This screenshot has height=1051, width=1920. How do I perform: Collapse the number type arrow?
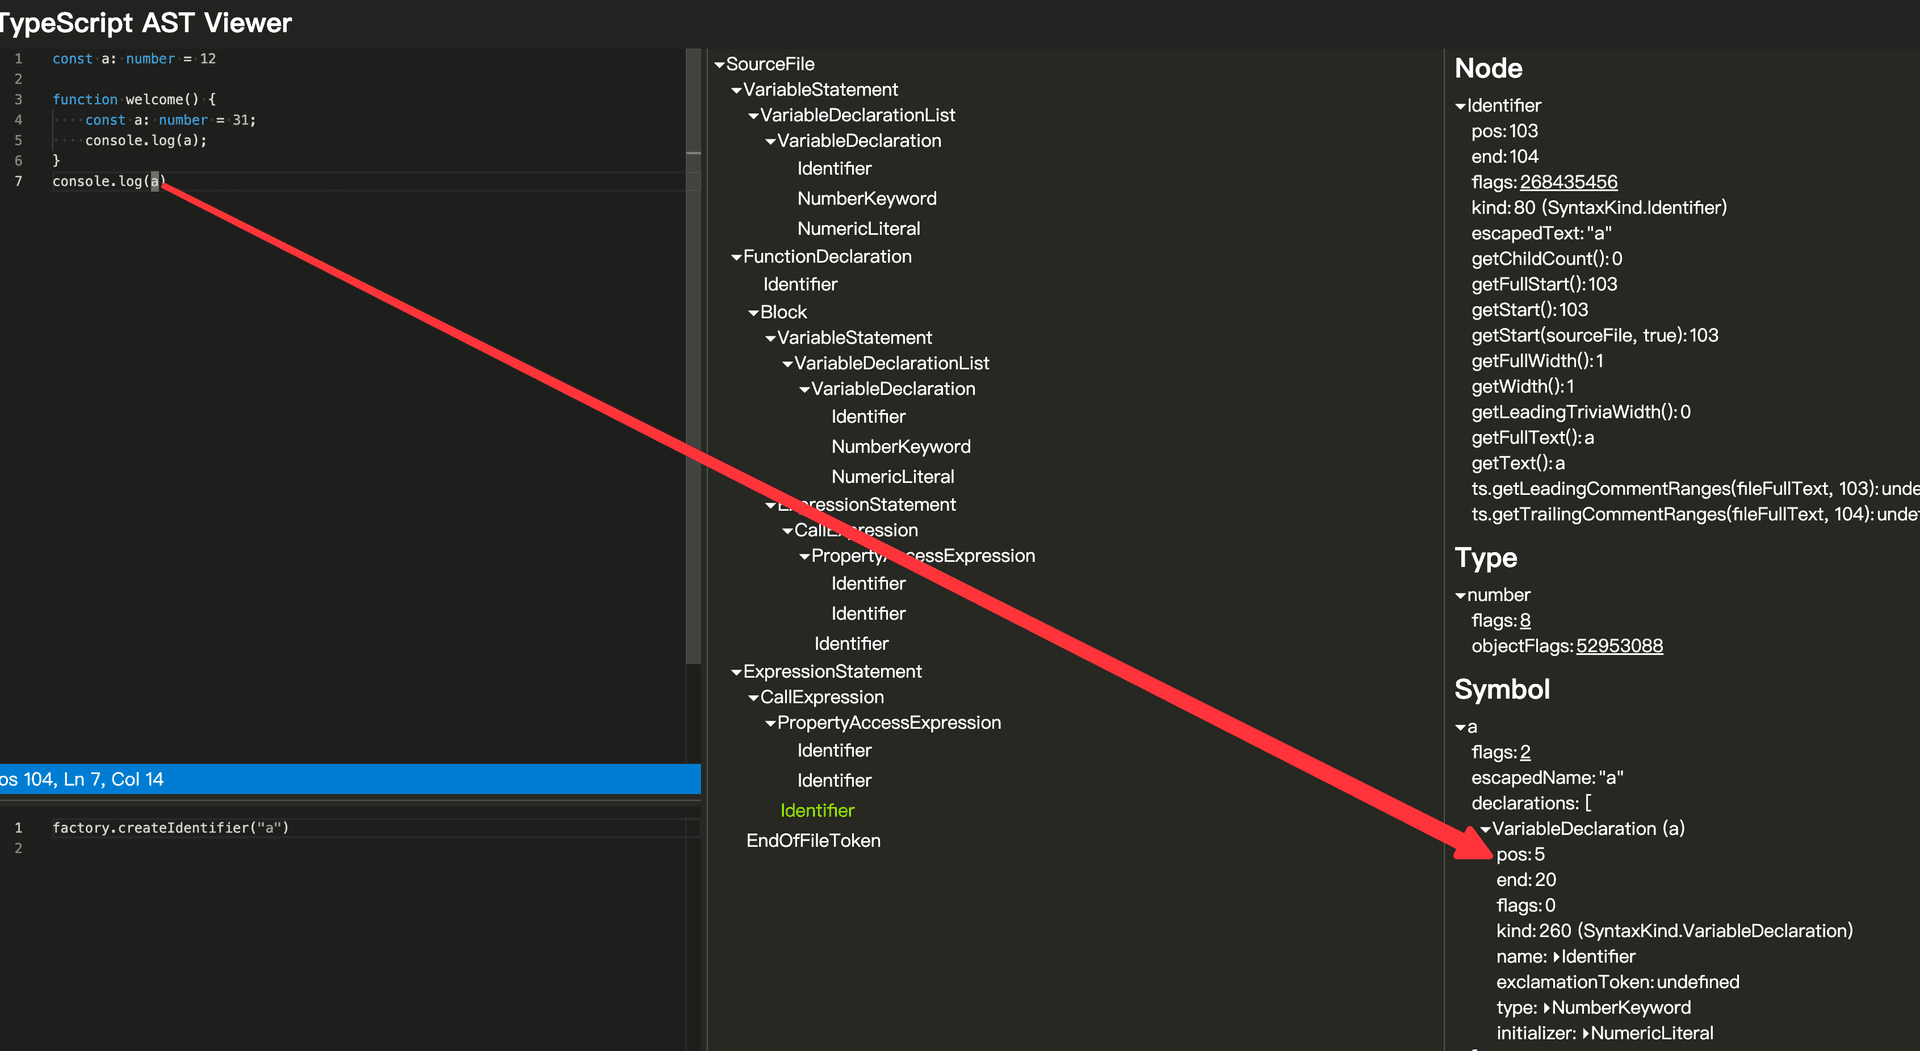(x=1460, y=596)
